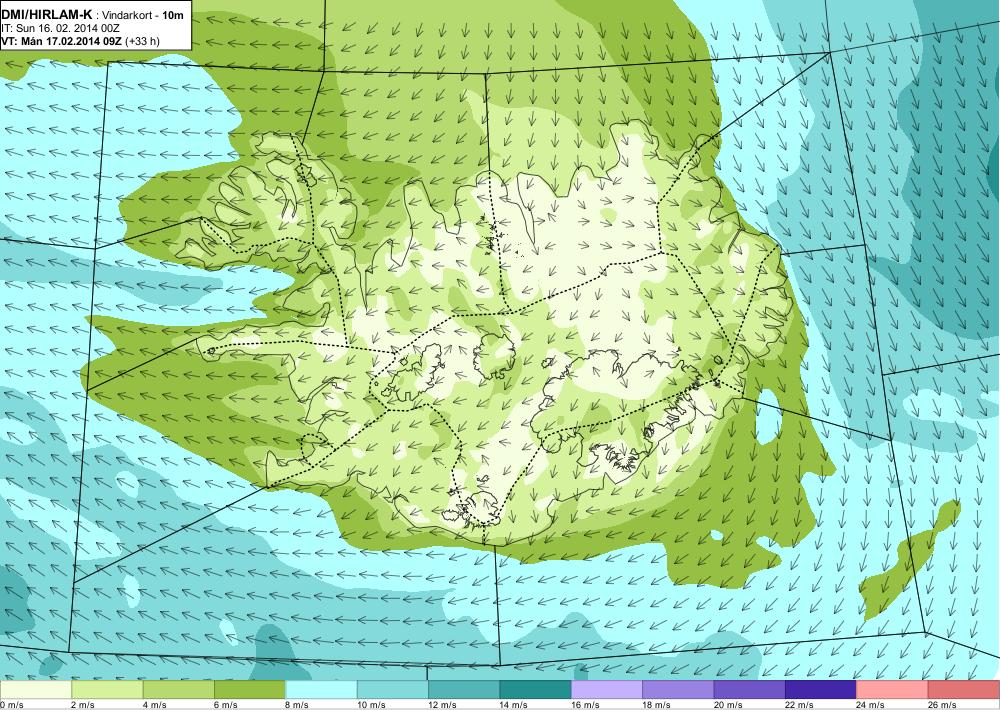Click the "24 m/s" legend label
1000x710 pixels.
pos(871,705)
